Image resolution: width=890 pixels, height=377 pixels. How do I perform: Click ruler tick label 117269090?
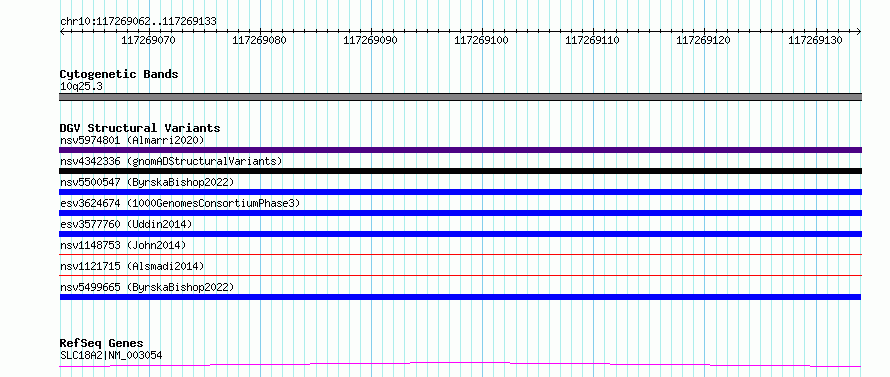pos(371,40)
